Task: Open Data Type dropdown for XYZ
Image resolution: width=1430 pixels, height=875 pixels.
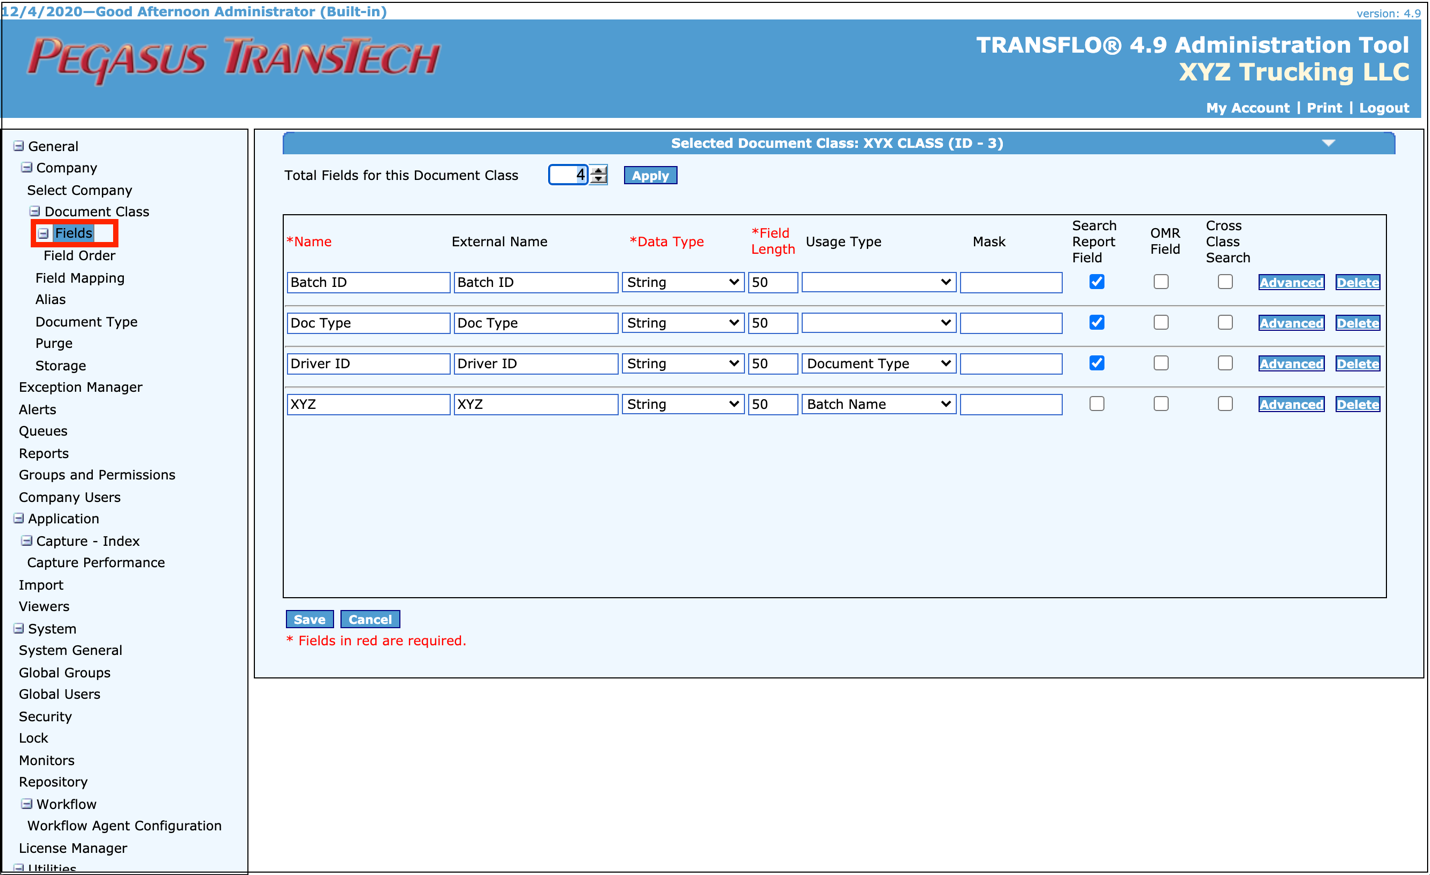Action: click(683, 404)
